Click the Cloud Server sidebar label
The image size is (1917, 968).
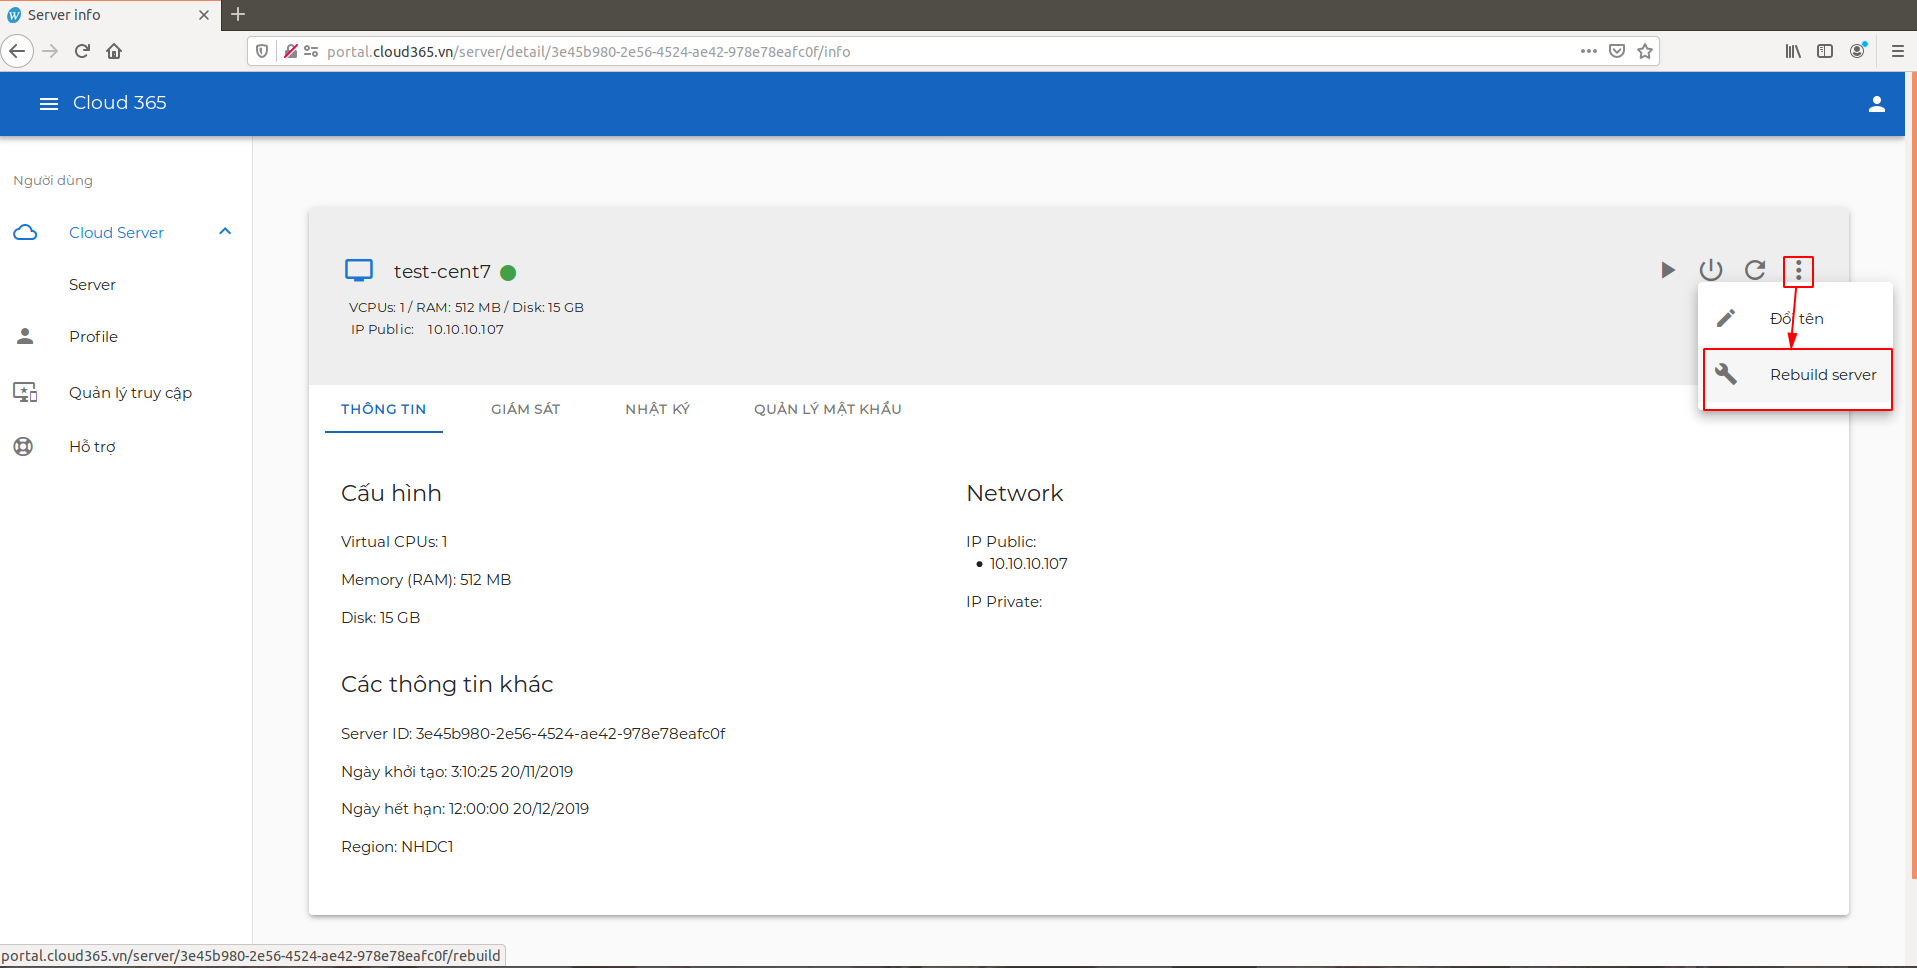pyautogui.click(x=116, y=233)
